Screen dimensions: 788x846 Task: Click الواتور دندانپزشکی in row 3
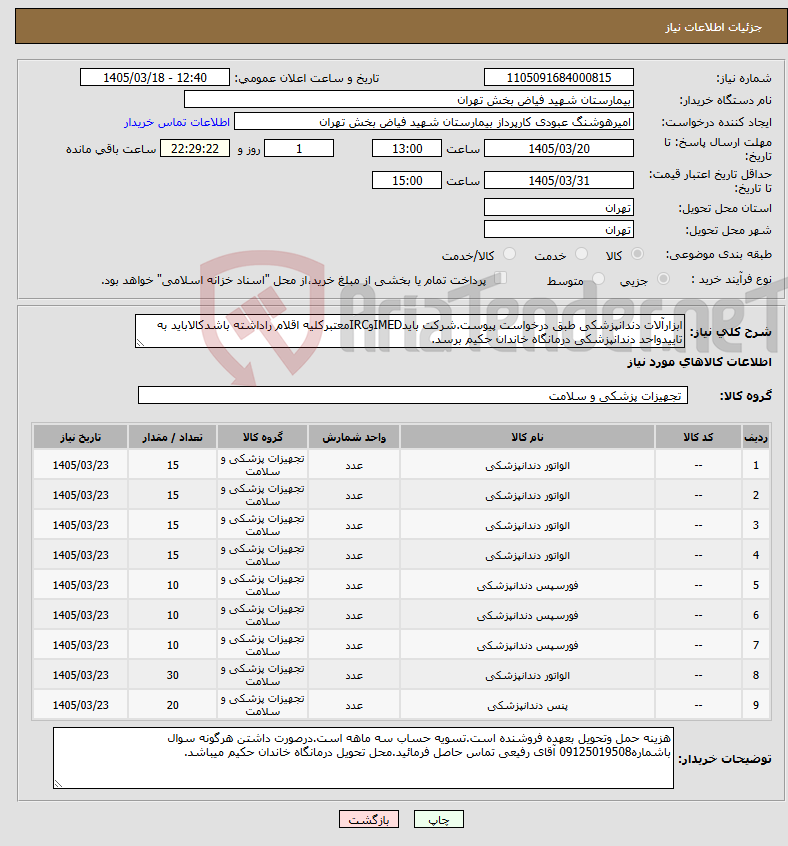[x=527, y=525]
